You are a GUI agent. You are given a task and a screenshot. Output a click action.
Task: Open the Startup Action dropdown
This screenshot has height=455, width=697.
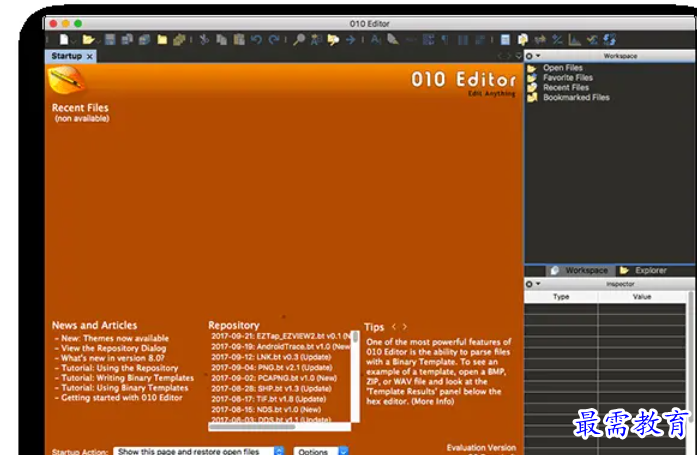[199, 451]
